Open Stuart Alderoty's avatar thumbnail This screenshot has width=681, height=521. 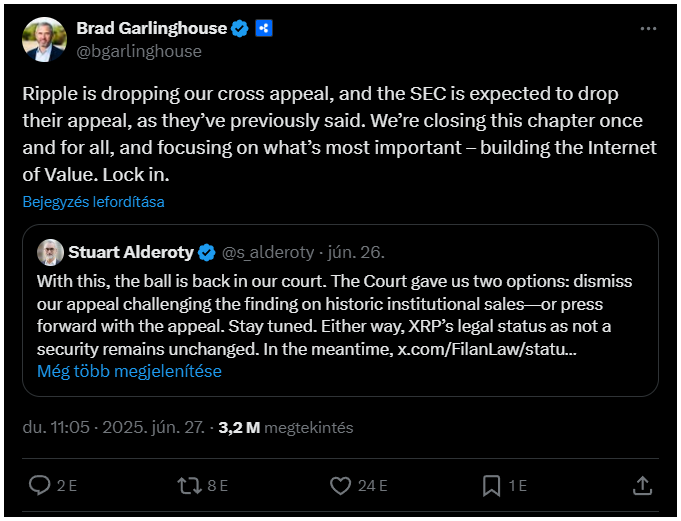[x=50, y=252]
